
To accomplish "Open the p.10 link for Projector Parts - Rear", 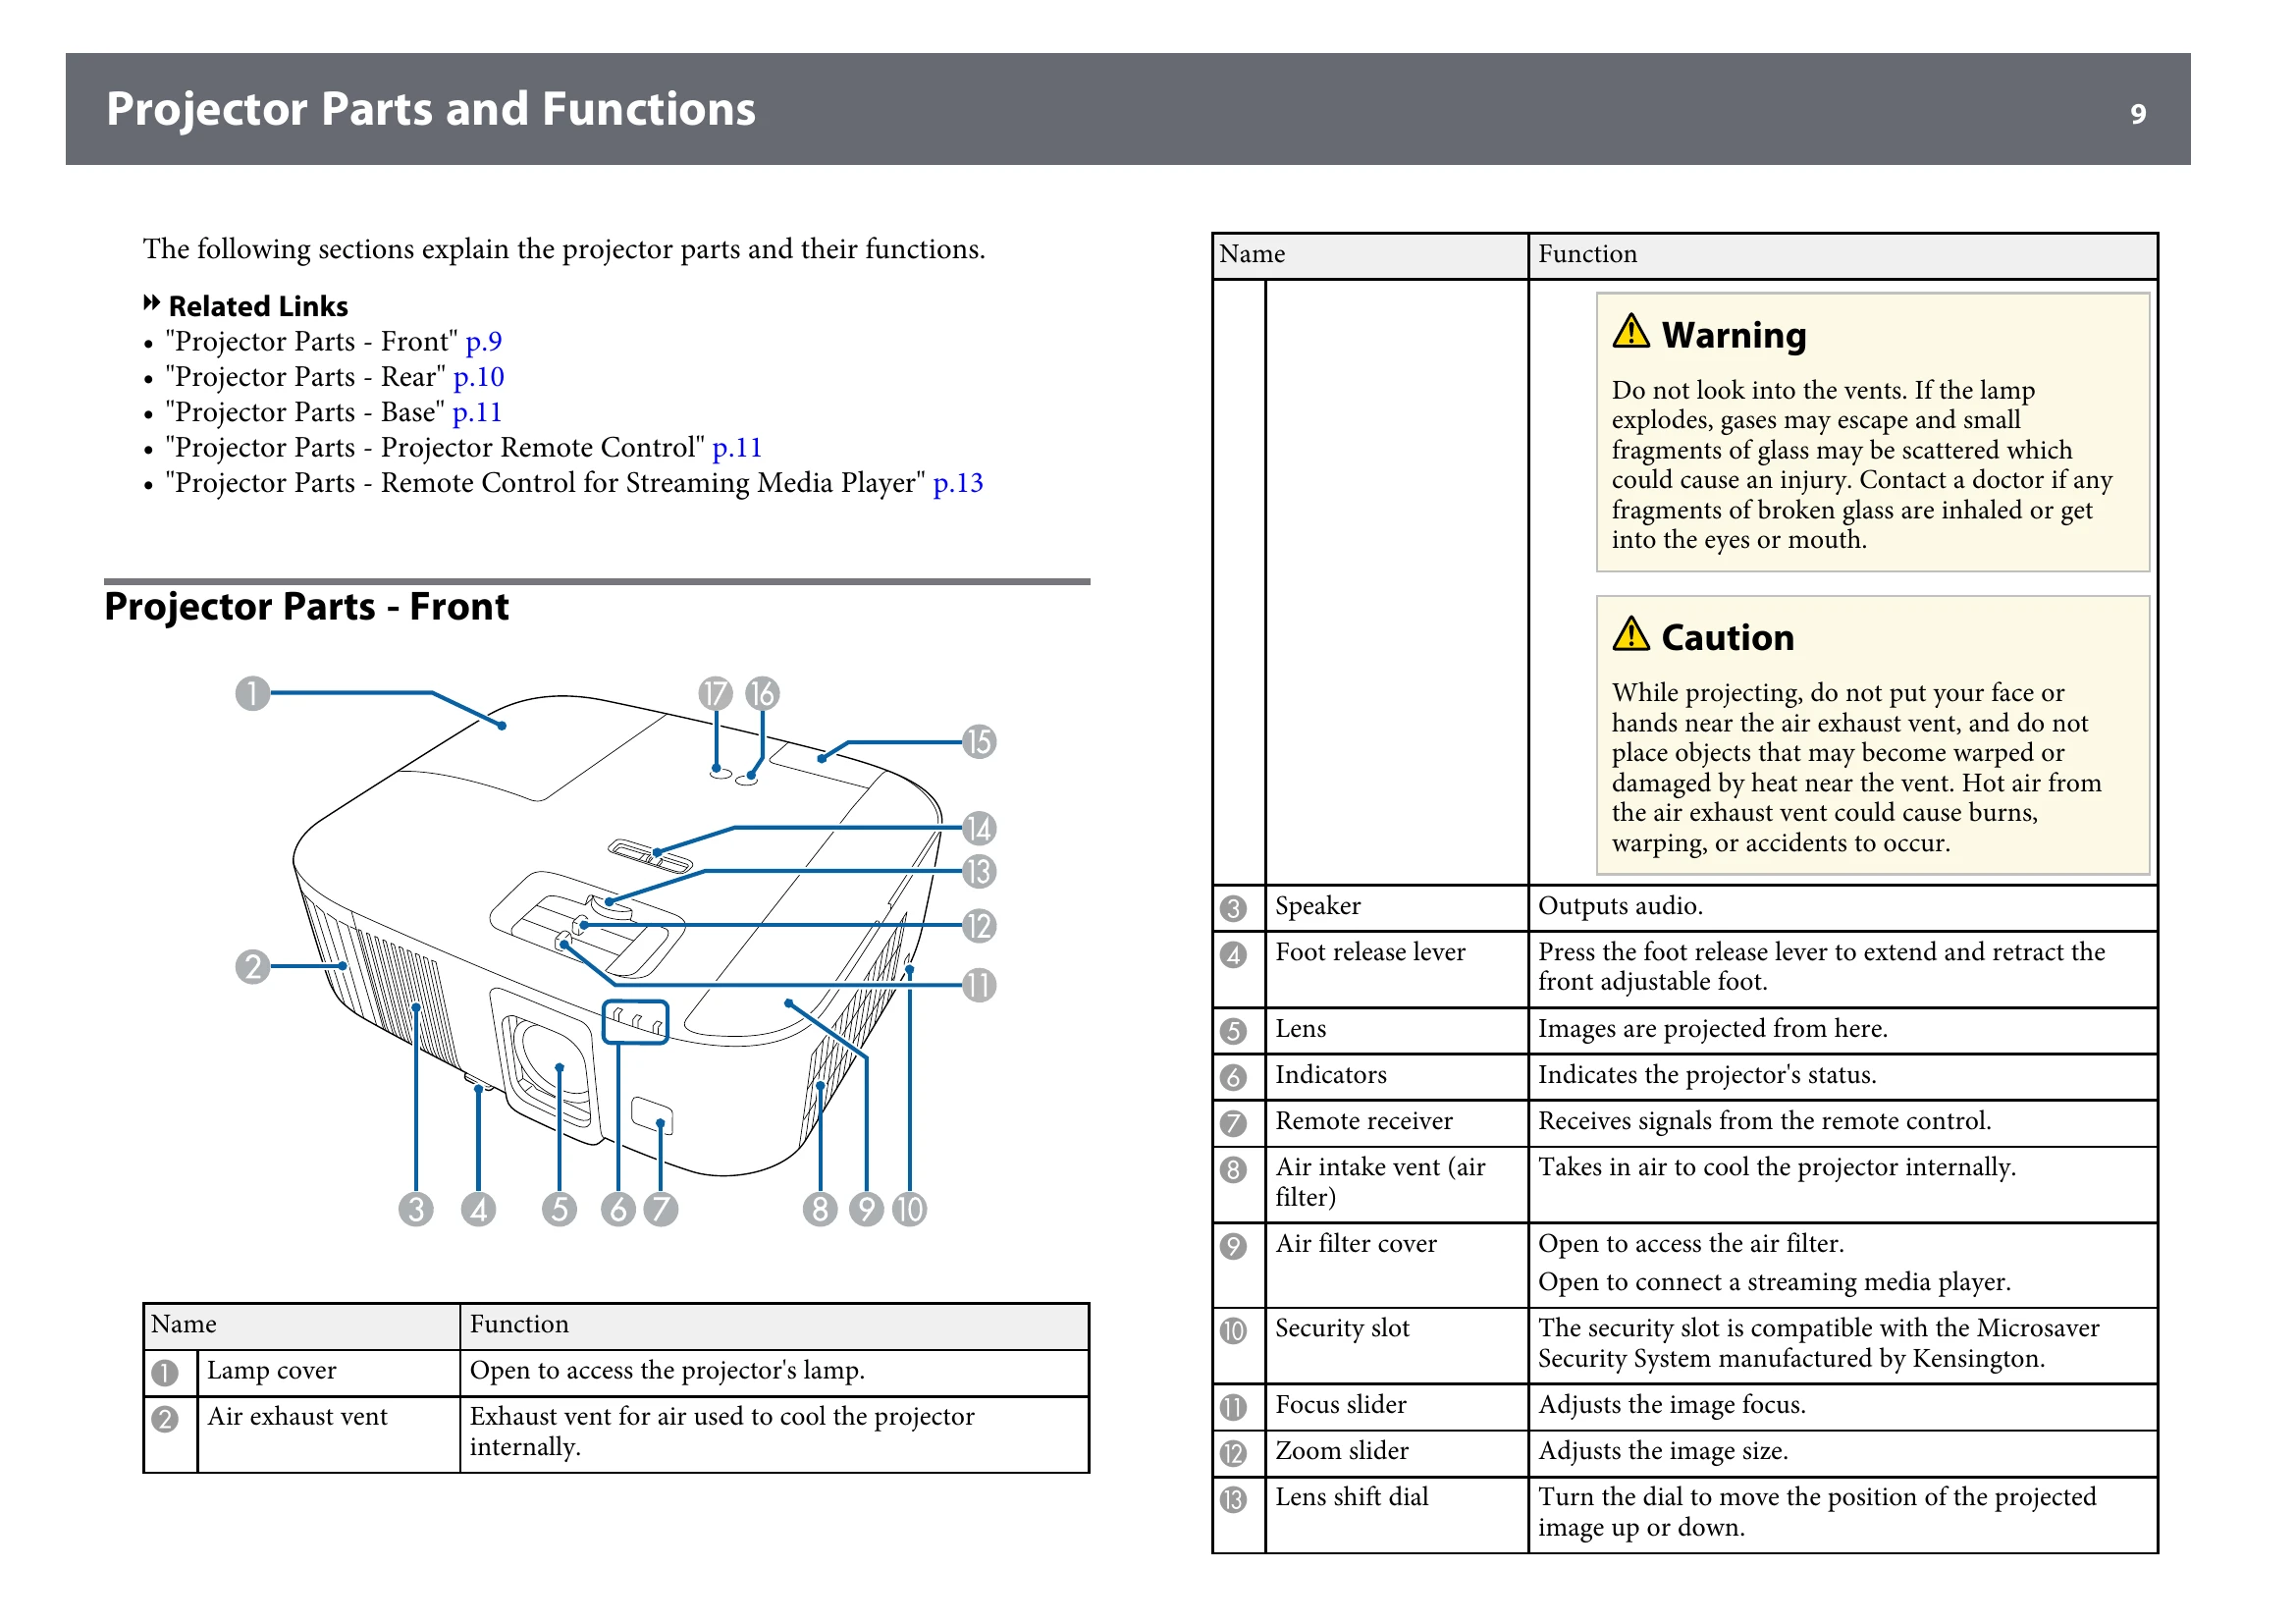I will coord(479,377).
